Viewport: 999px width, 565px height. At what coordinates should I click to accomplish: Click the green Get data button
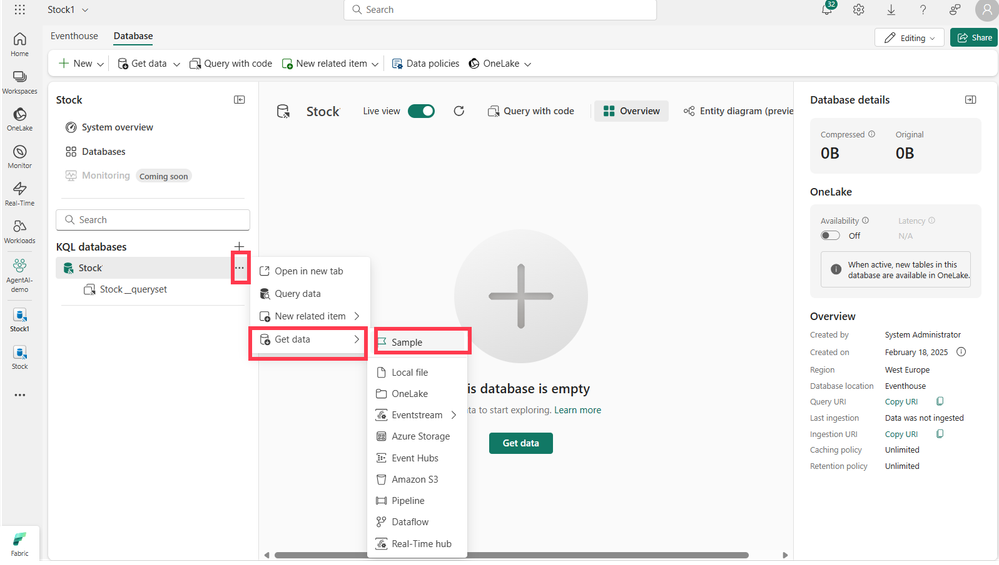coord(521,443)
